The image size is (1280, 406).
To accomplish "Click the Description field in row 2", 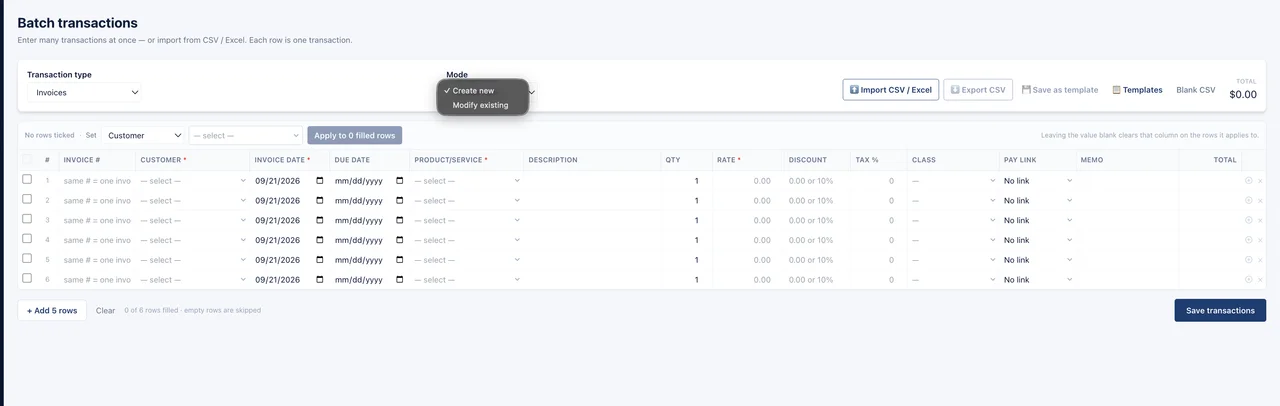I will coord(592,201).
